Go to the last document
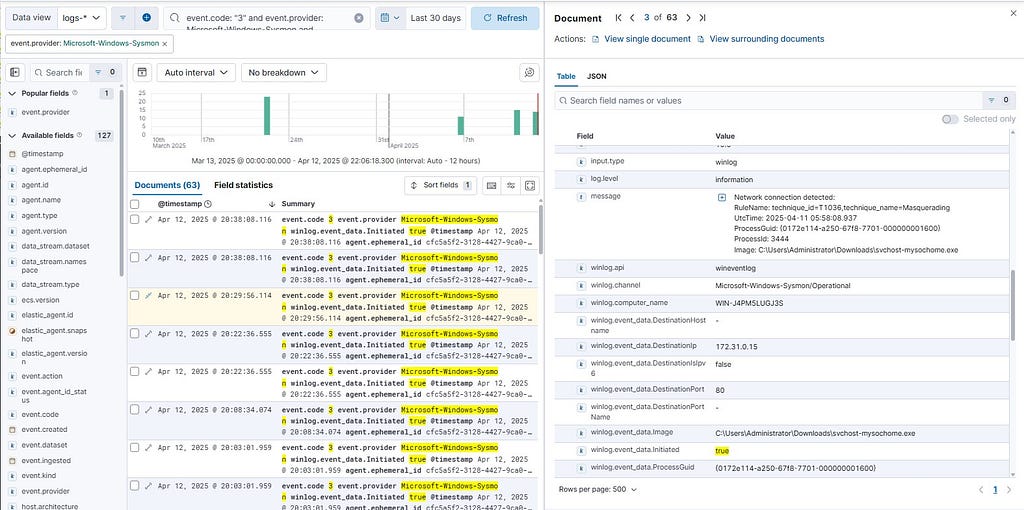 click(702, 18)
